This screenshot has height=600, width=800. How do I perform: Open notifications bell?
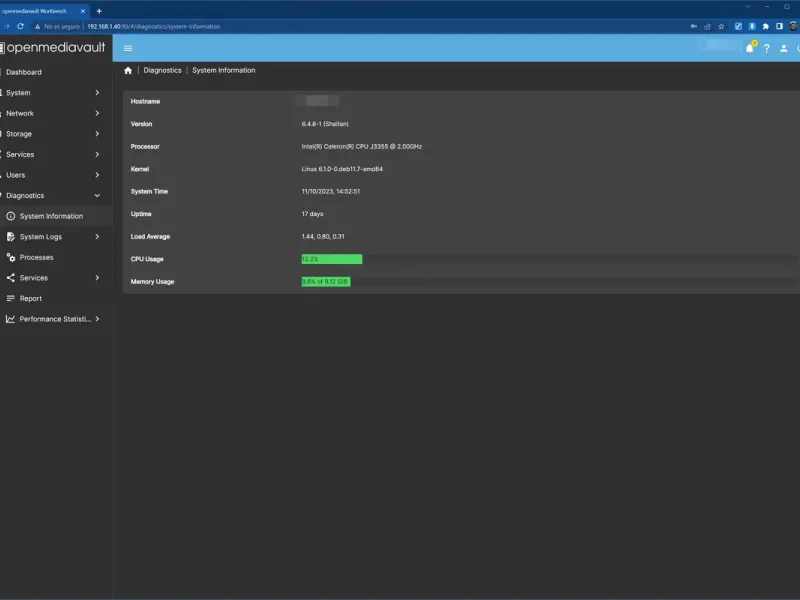coord(749,48)
